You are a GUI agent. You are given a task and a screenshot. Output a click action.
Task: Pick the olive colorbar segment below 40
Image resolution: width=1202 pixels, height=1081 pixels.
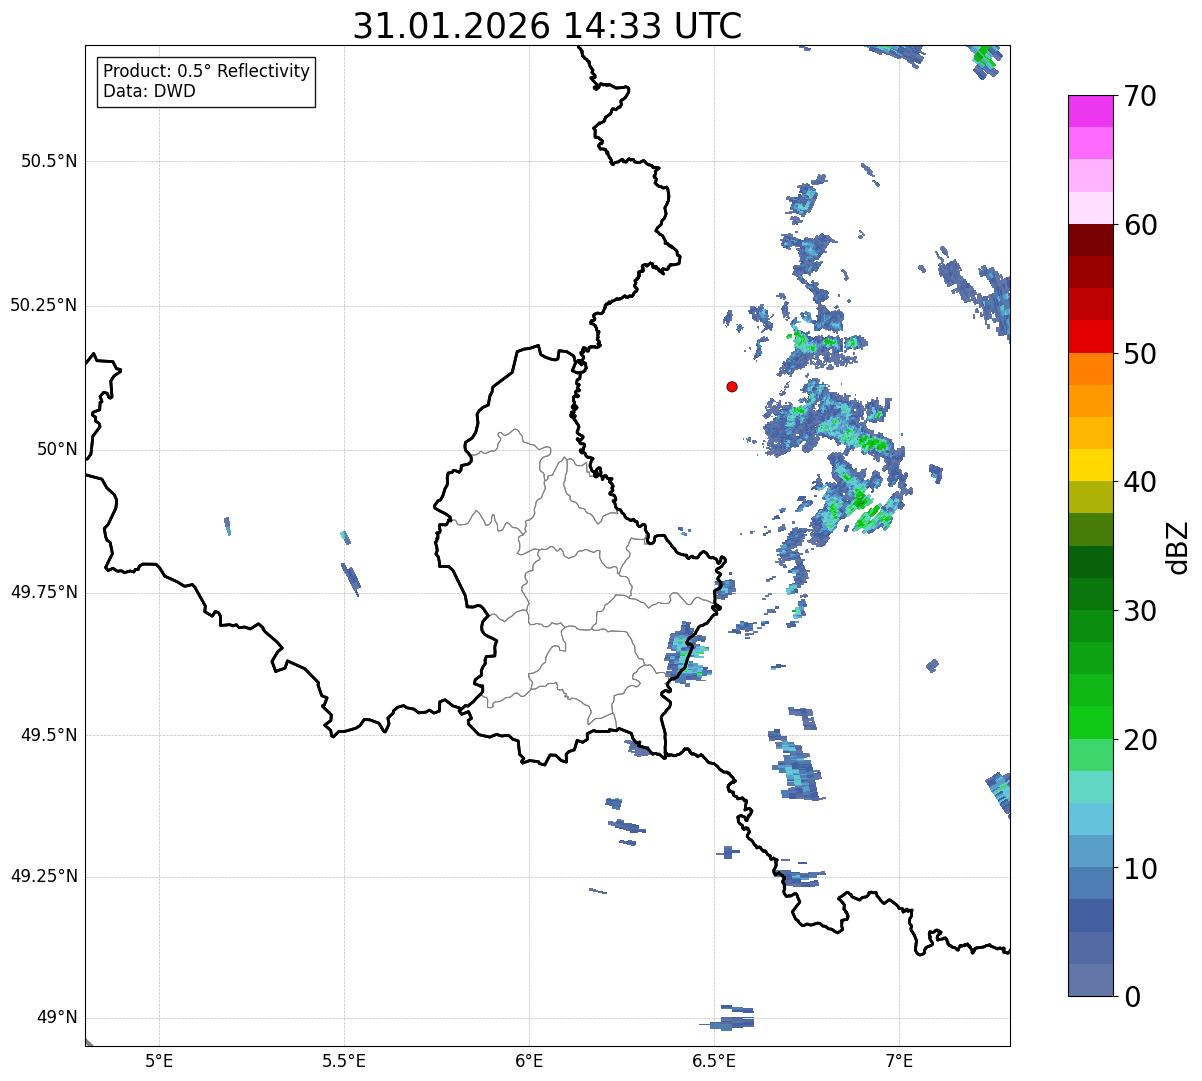click(1090, 497)
